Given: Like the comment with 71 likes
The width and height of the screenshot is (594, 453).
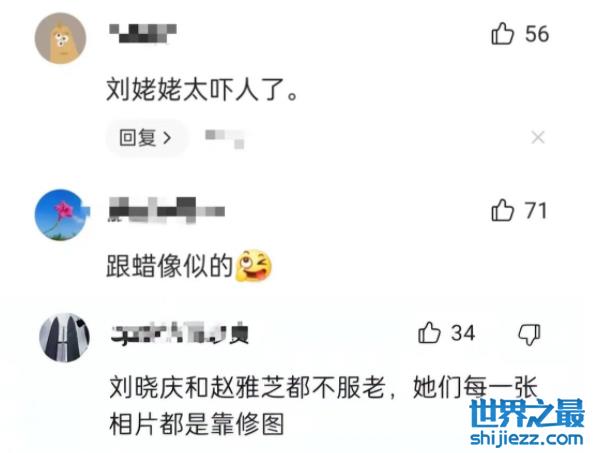Looking at the screenshot, I should (502, 210).
